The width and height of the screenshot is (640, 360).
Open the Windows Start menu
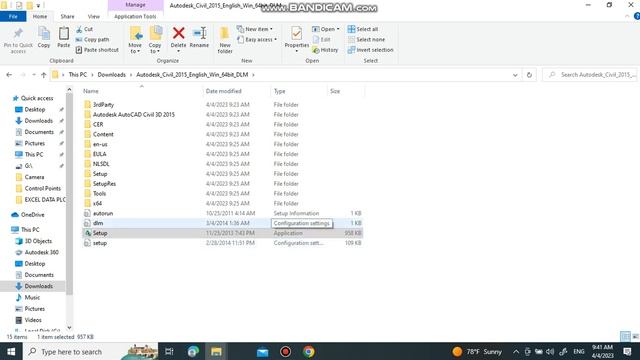point(11,351)
